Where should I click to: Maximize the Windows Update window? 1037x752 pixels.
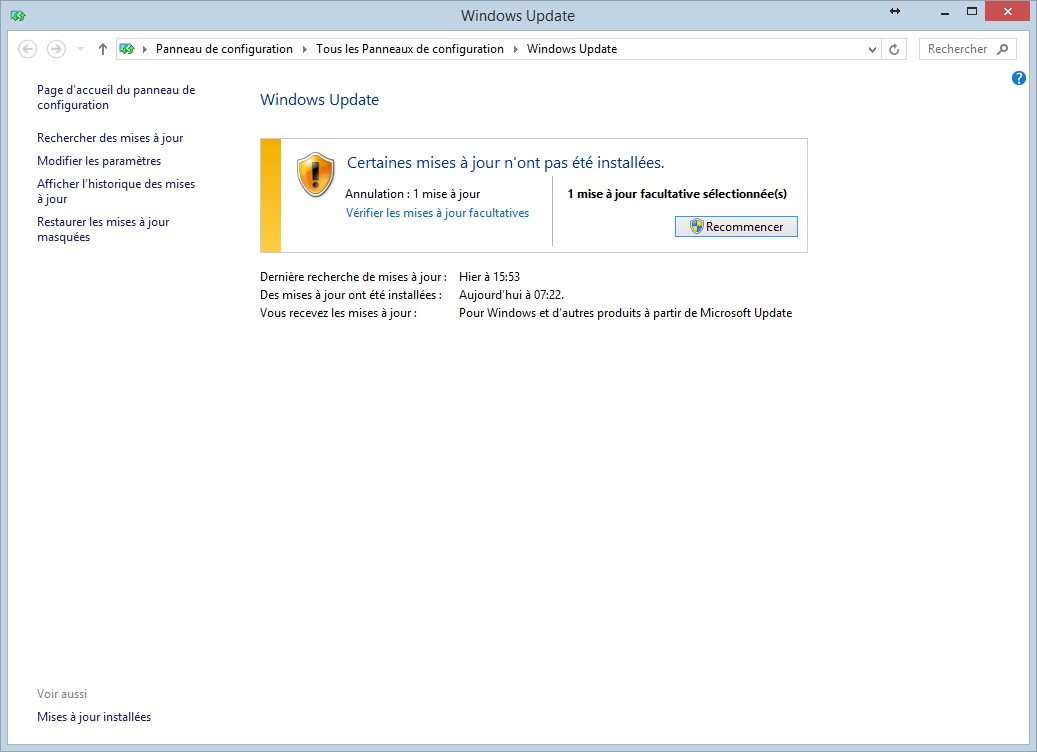pos(972,11)
